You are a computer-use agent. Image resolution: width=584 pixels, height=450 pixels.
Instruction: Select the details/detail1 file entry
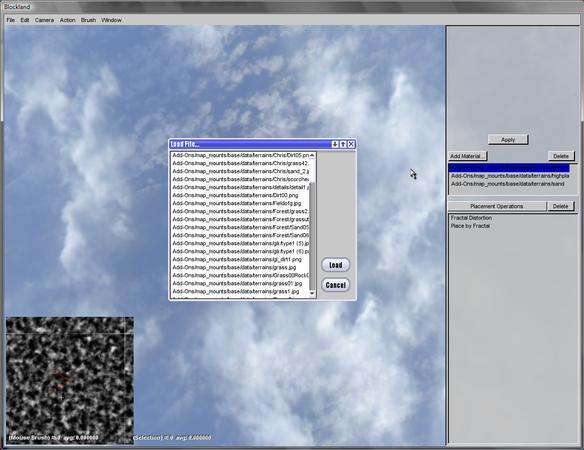click(x=241, y=187)
